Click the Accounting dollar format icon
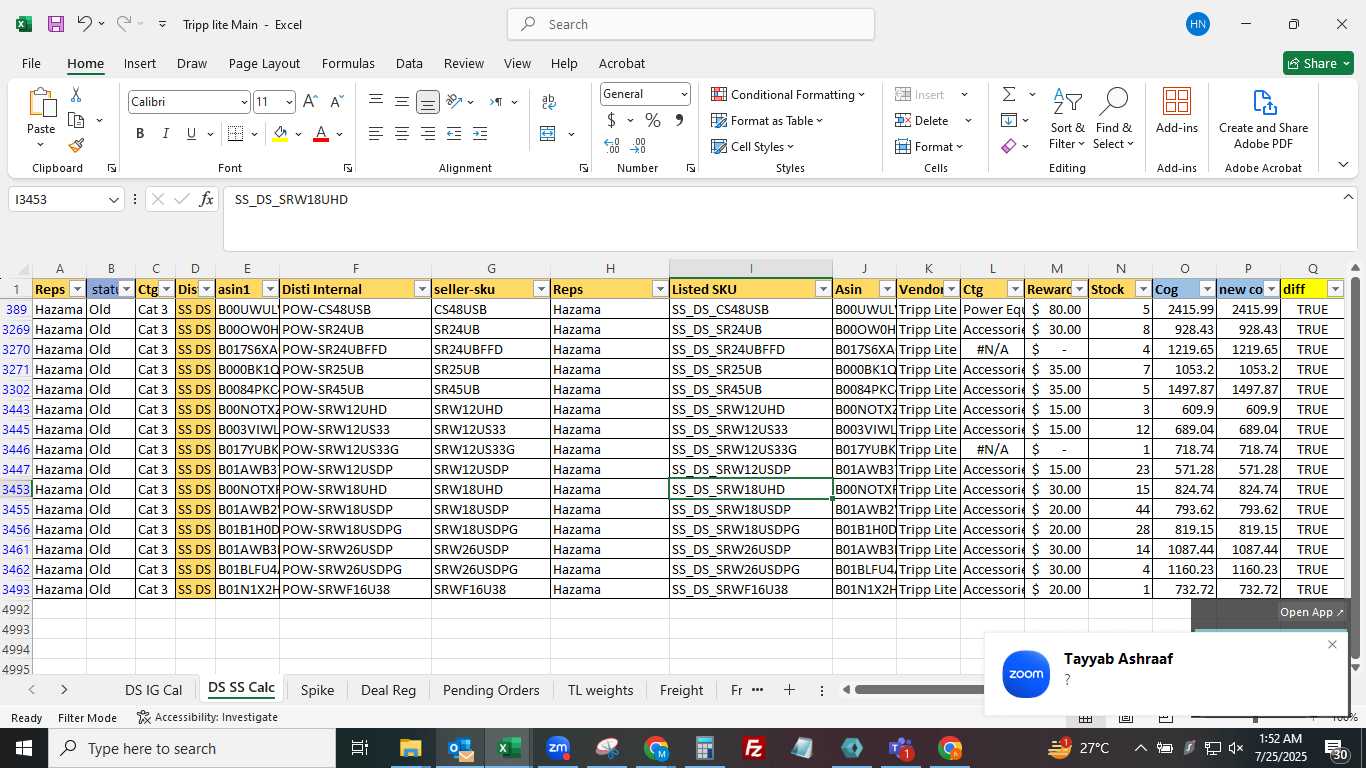 pyautogui.click(x=612, y=121)
